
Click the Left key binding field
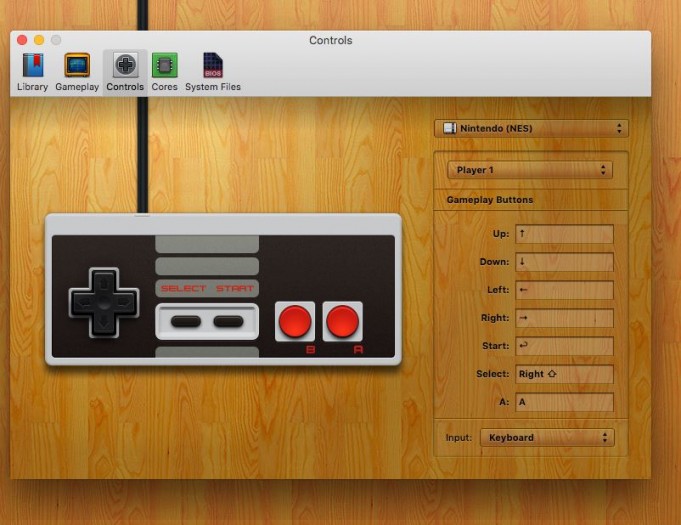click(564, 290)
